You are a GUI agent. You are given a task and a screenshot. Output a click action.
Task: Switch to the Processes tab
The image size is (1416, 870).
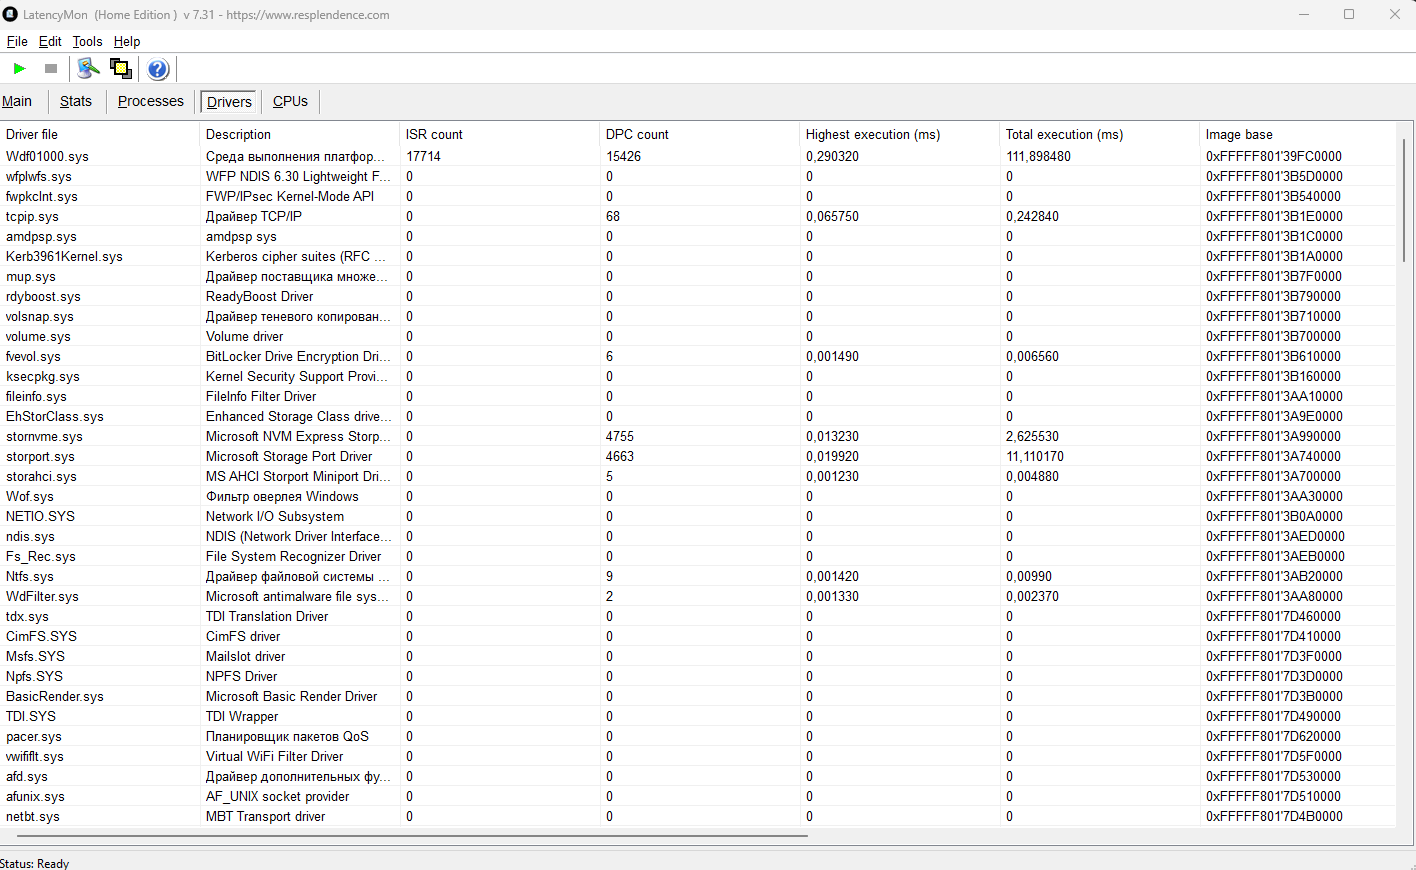click(151, 101)
